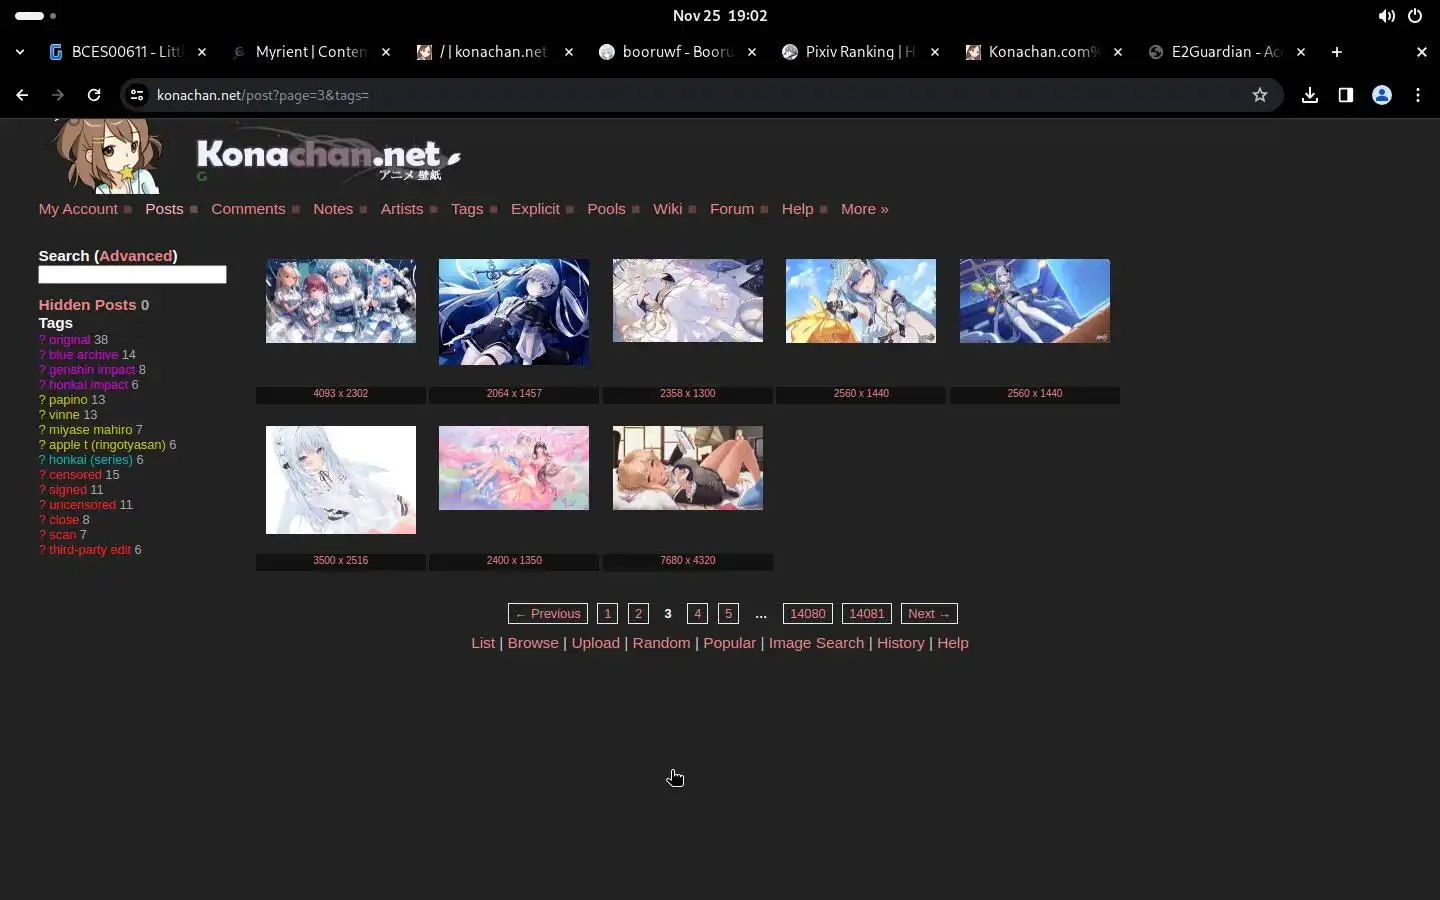Open the Forum menu

coord(732,209)
